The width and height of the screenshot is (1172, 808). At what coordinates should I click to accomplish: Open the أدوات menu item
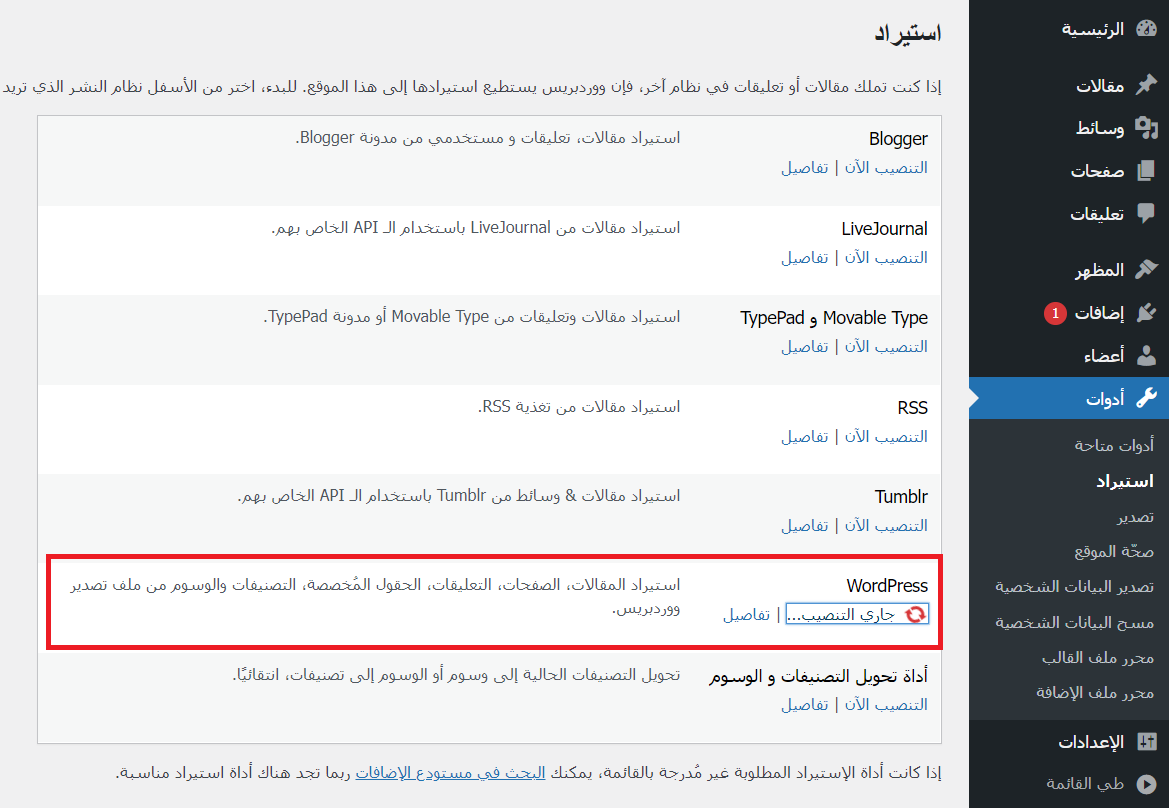click(1104, 398)
